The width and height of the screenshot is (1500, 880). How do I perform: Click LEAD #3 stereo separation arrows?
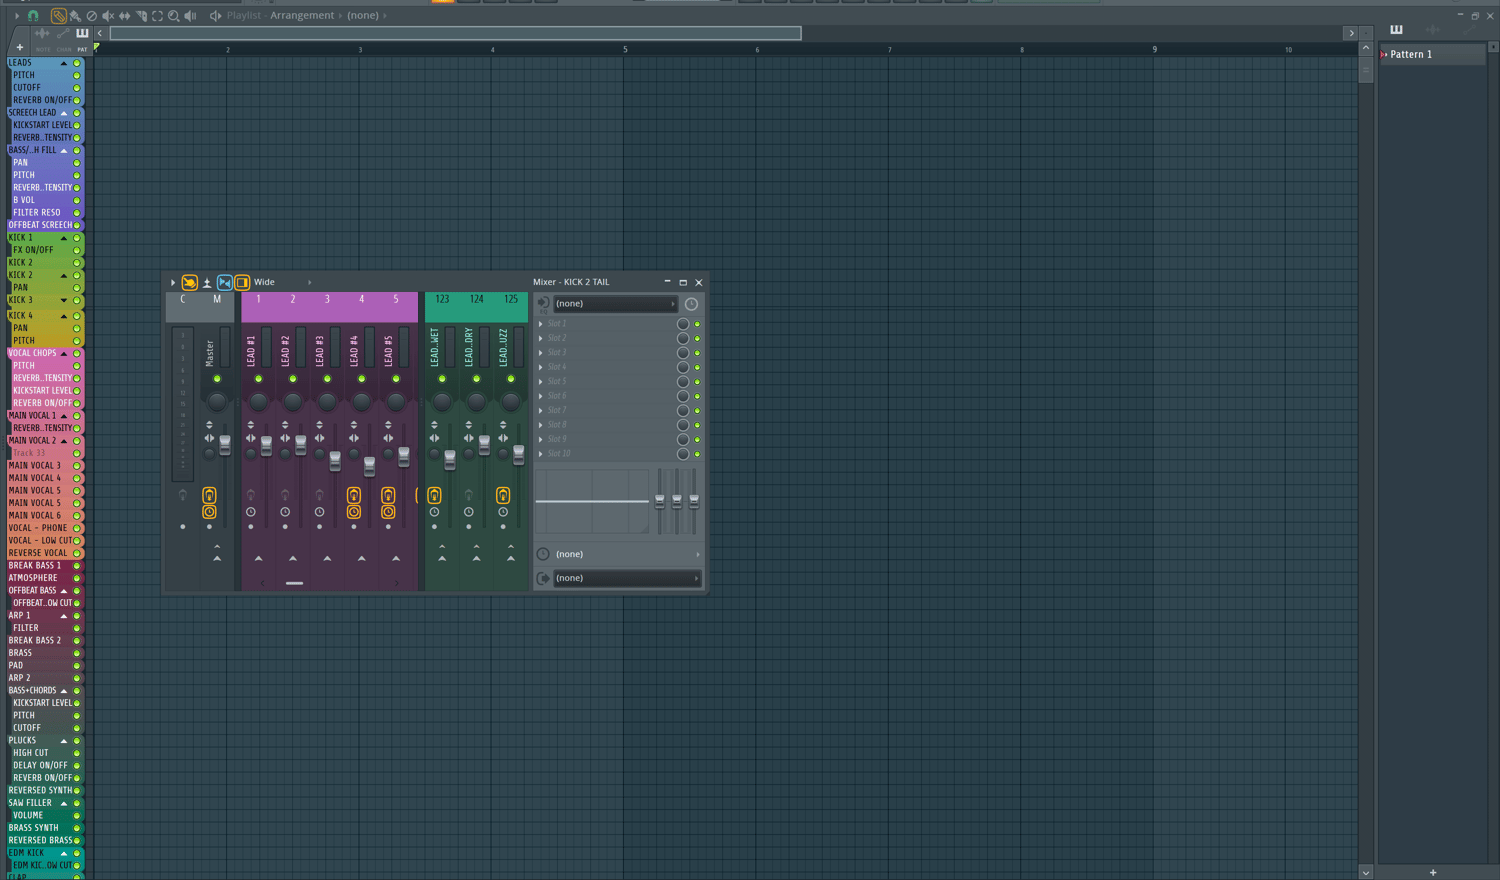320,438
